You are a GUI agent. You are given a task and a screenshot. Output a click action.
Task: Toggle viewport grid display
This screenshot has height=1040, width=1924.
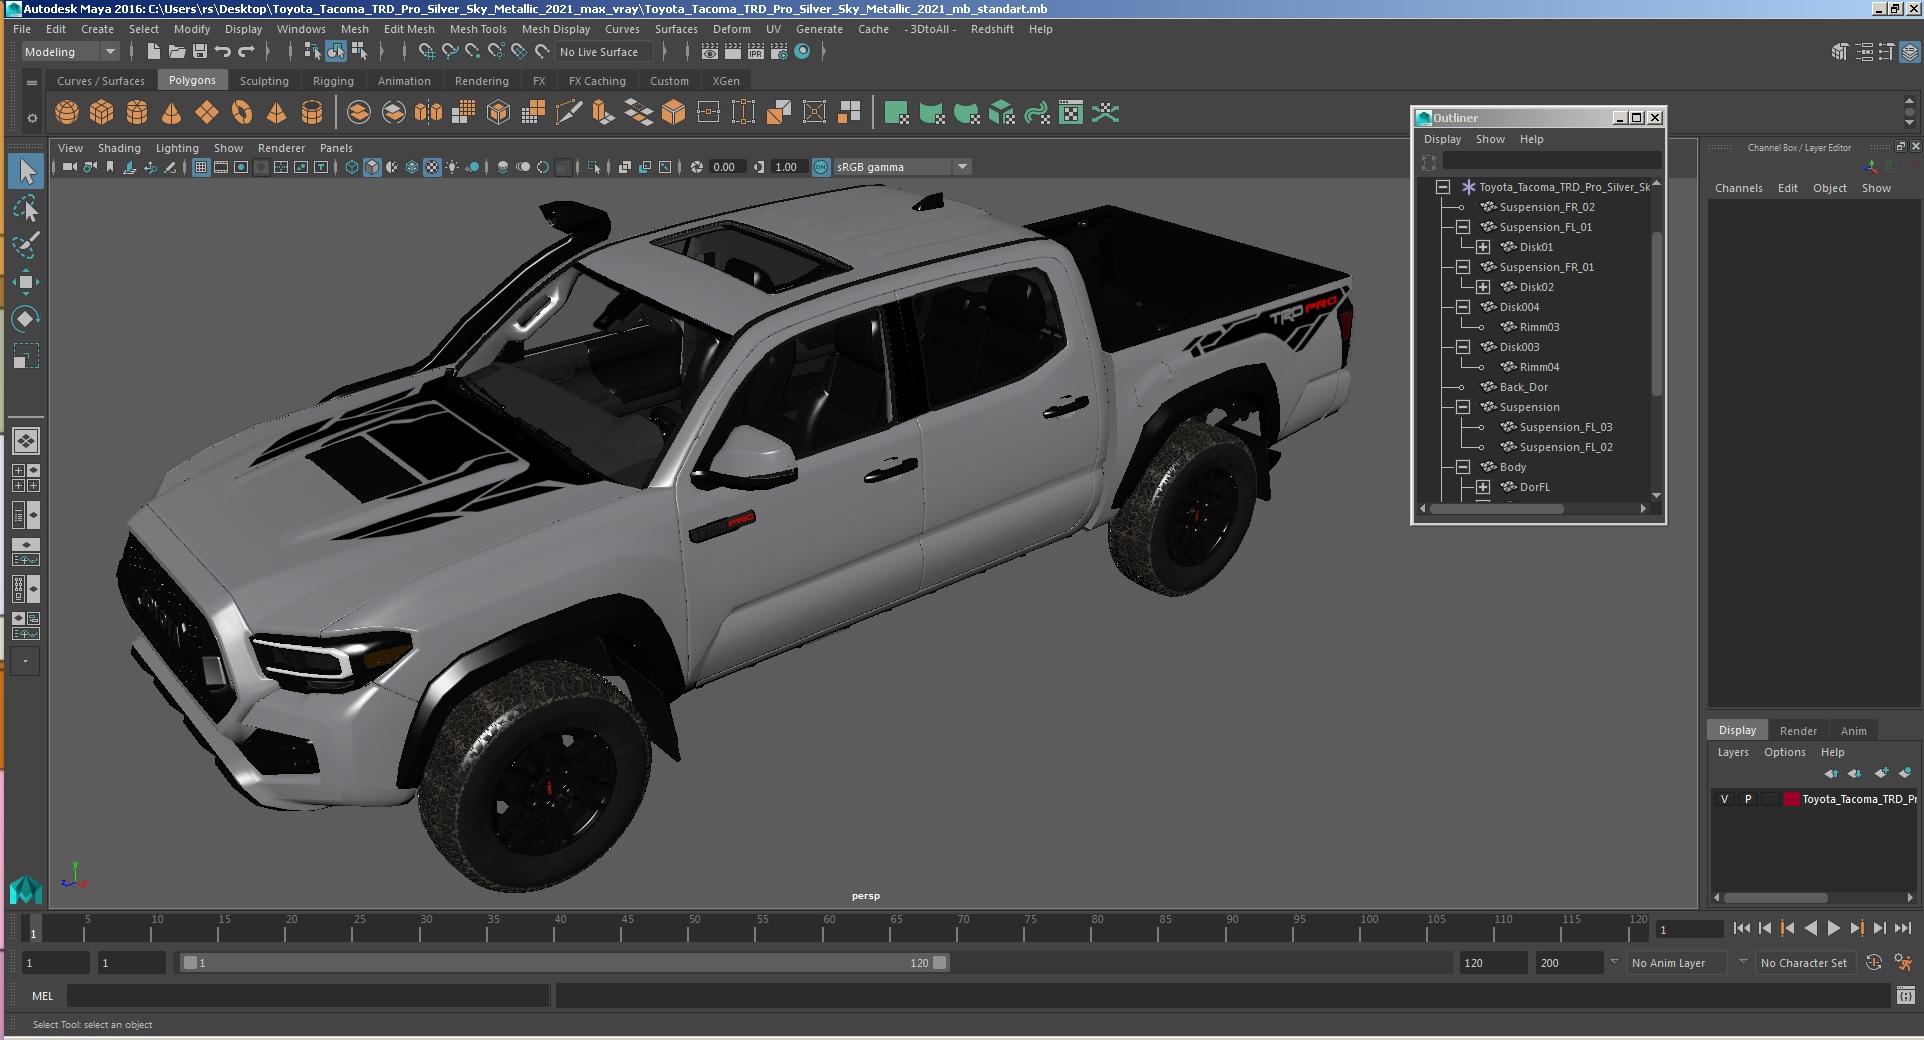click(x=201, y=167)
